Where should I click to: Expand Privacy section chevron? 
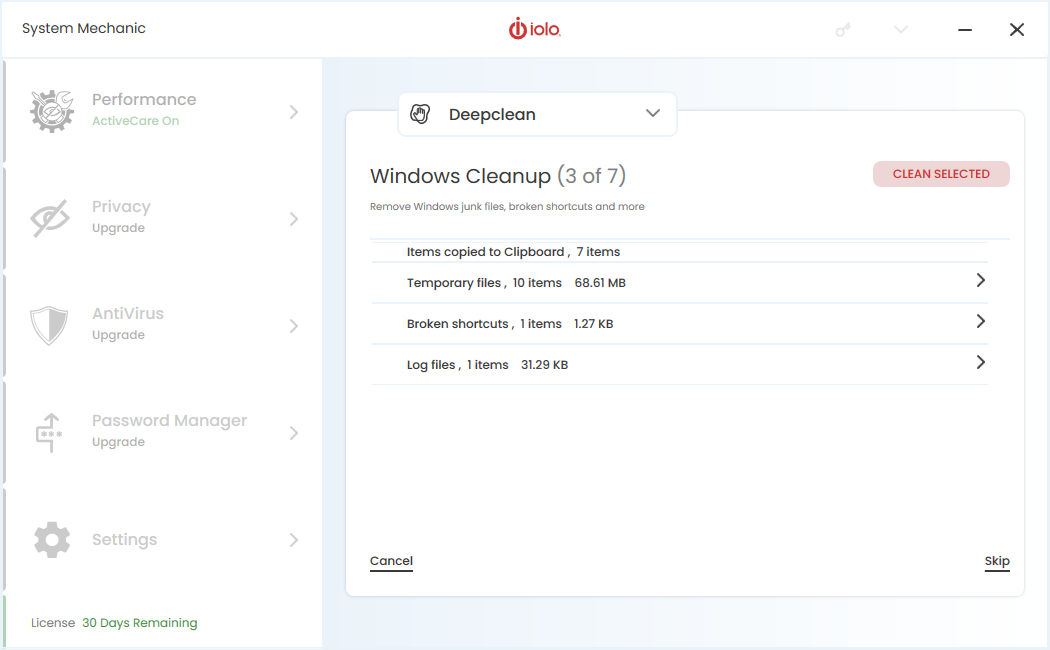294,219
